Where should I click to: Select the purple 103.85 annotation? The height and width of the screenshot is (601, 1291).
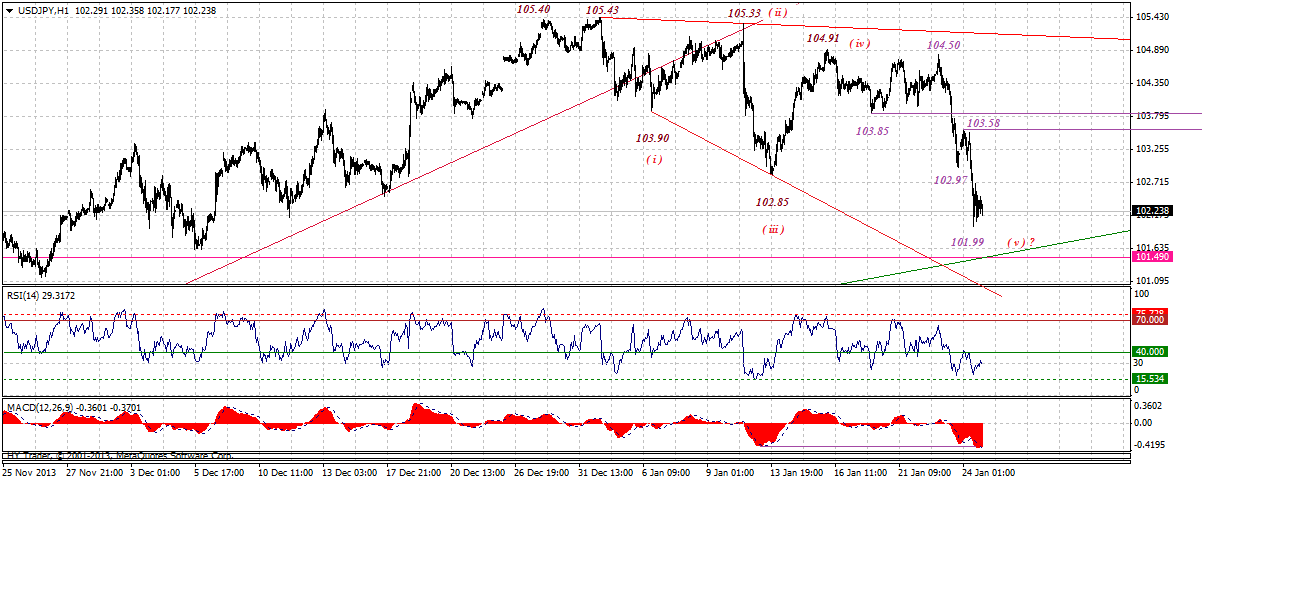coord(872,131)
